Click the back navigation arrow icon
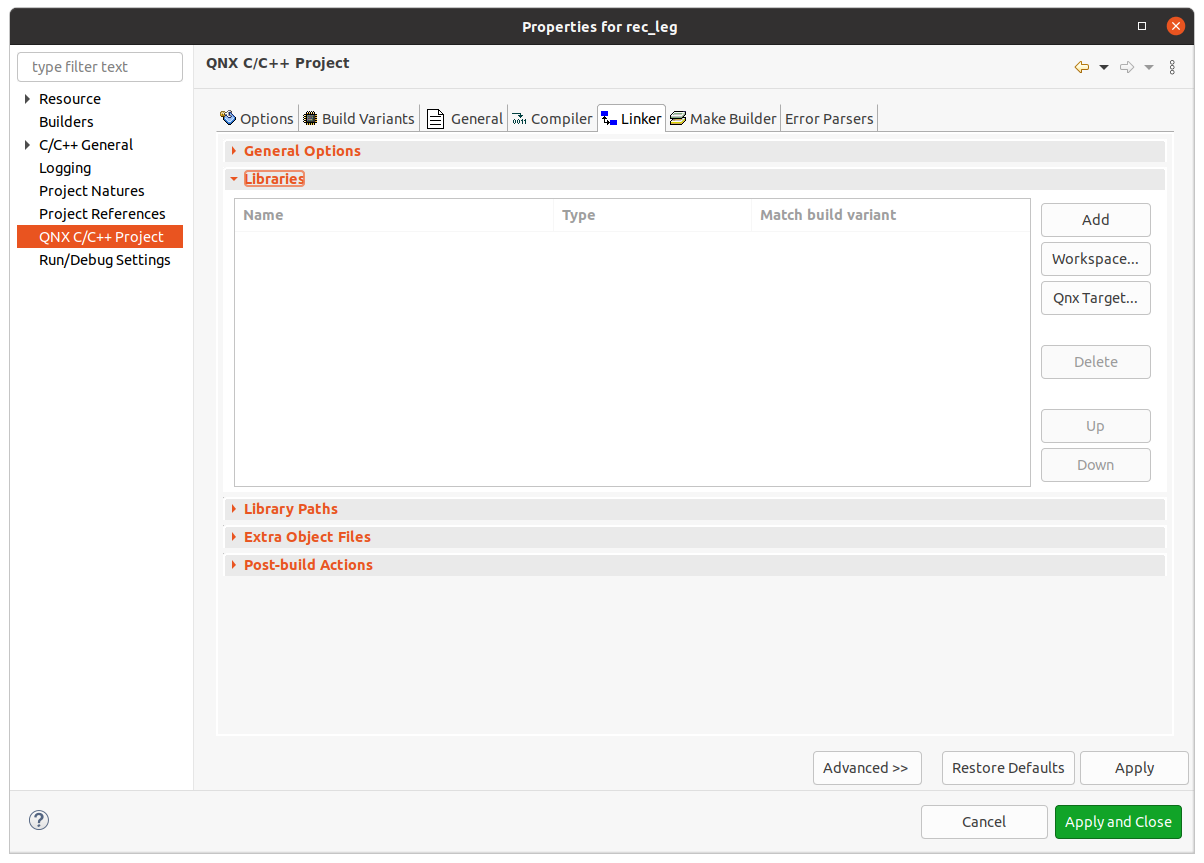 (x=1081, y=67)
